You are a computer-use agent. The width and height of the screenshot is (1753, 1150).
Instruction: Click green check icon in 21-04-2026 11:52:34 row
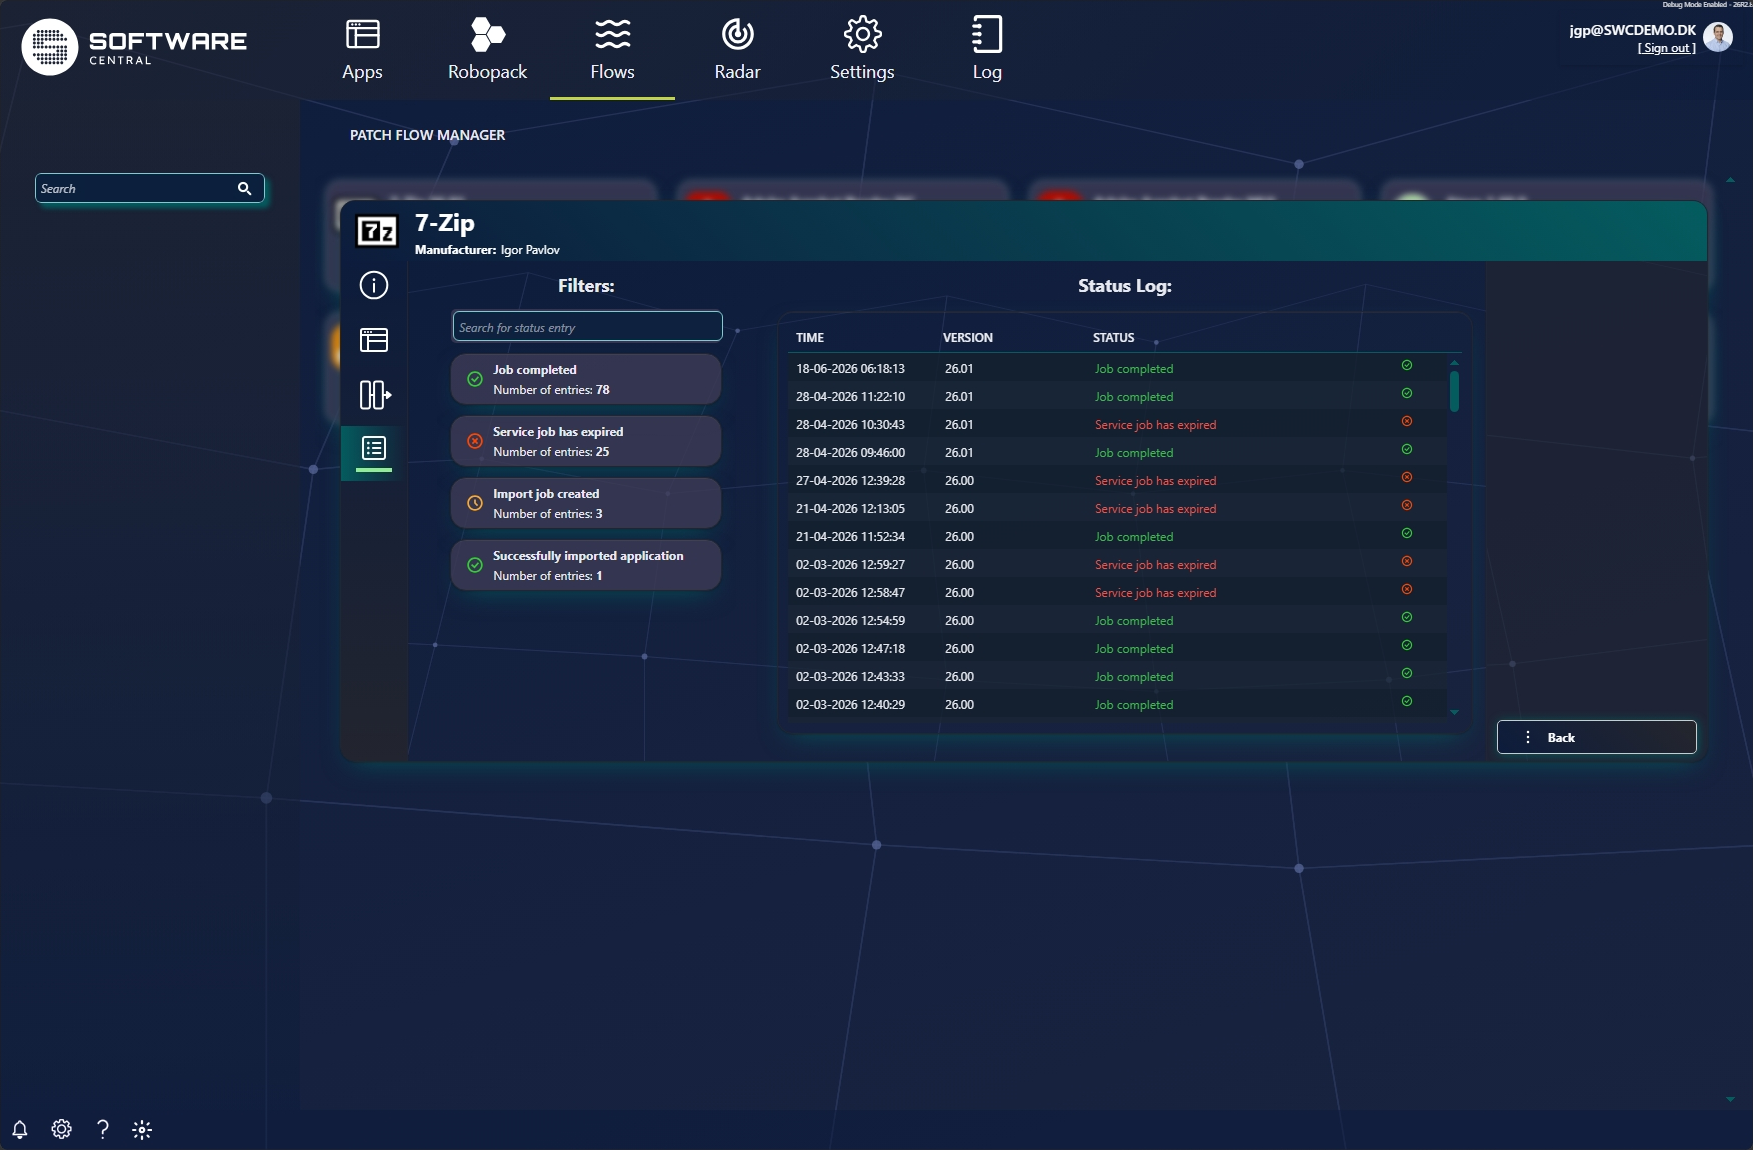coord(1407,533)
